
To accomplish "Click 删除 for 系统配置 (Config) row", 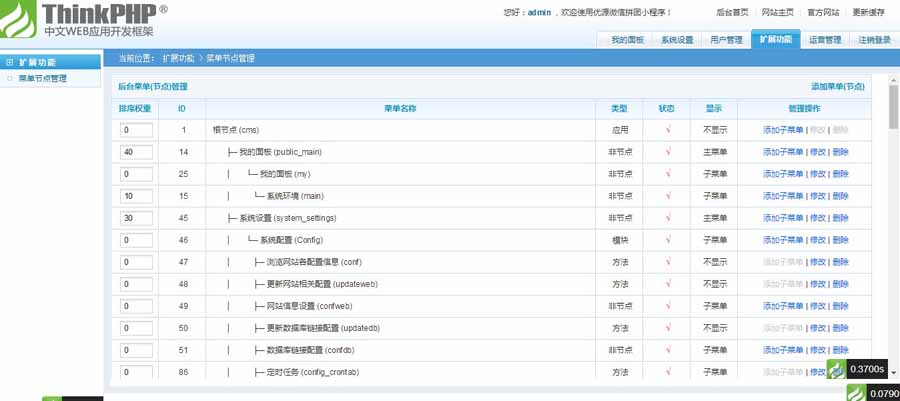I will (840, 240).
